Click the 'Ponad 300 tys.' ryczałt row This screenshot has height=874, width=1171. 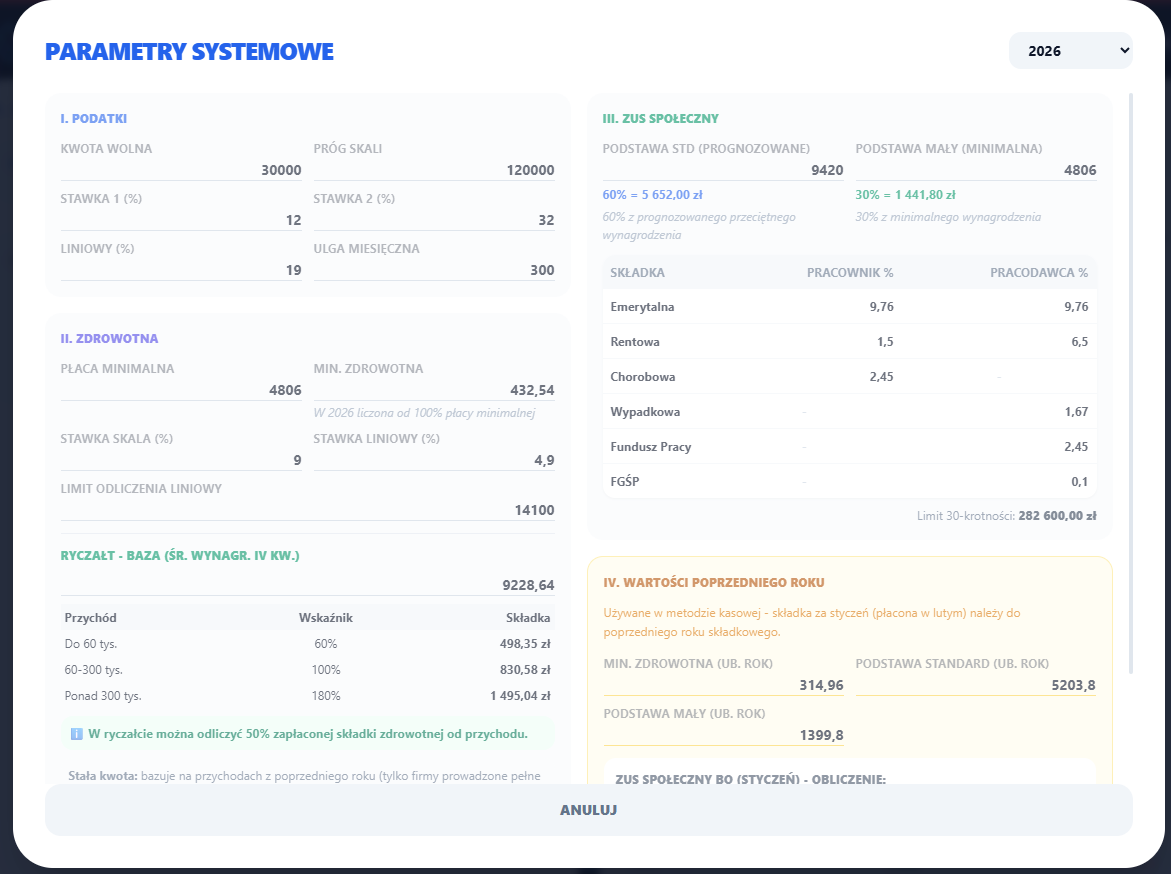click(308, 696)
